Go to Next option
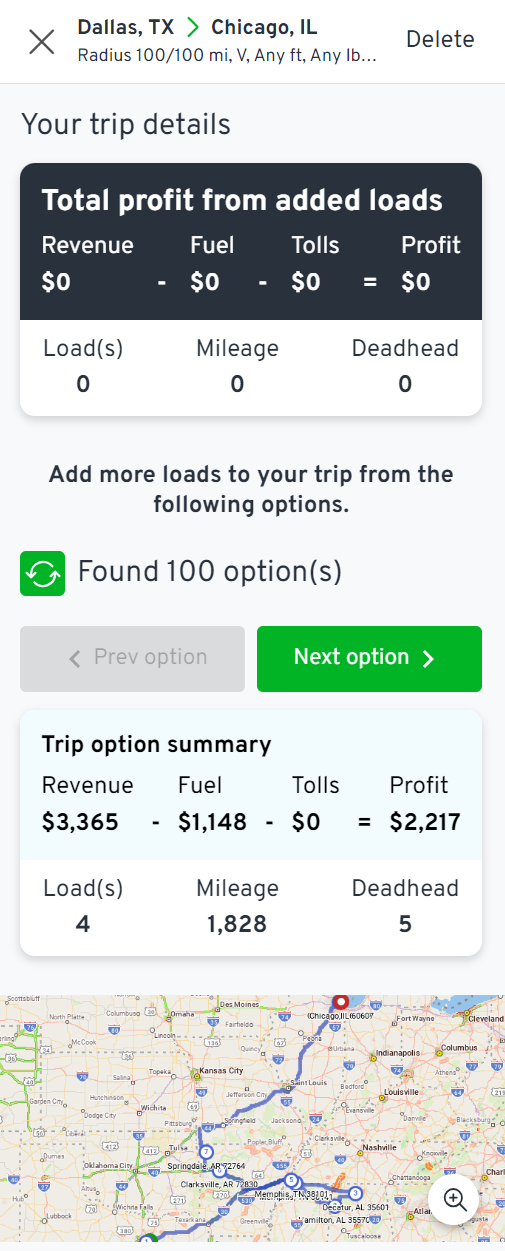Image resolution: width=505 pixels, height=1251 pixels. pos(369,658)
